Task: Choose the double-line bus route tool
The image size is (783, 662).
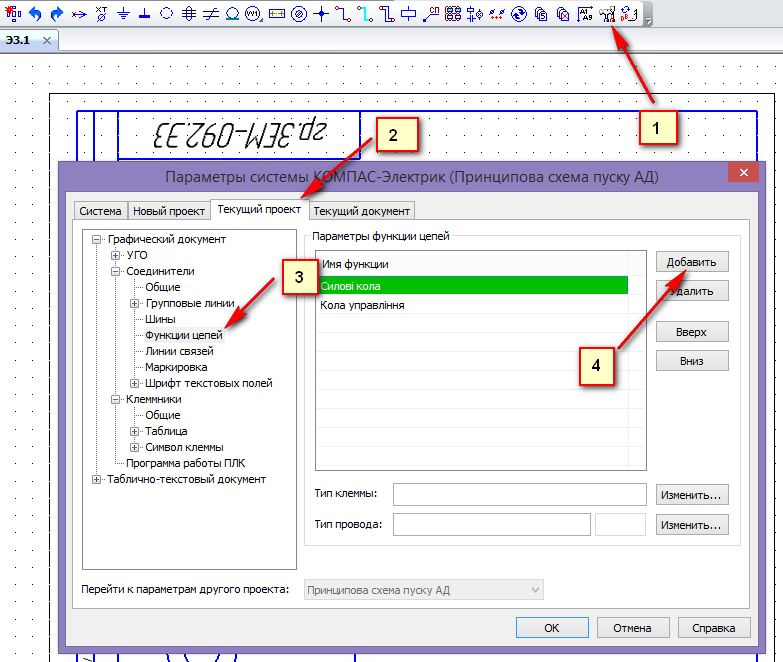Action: click(x=387, y=13)
